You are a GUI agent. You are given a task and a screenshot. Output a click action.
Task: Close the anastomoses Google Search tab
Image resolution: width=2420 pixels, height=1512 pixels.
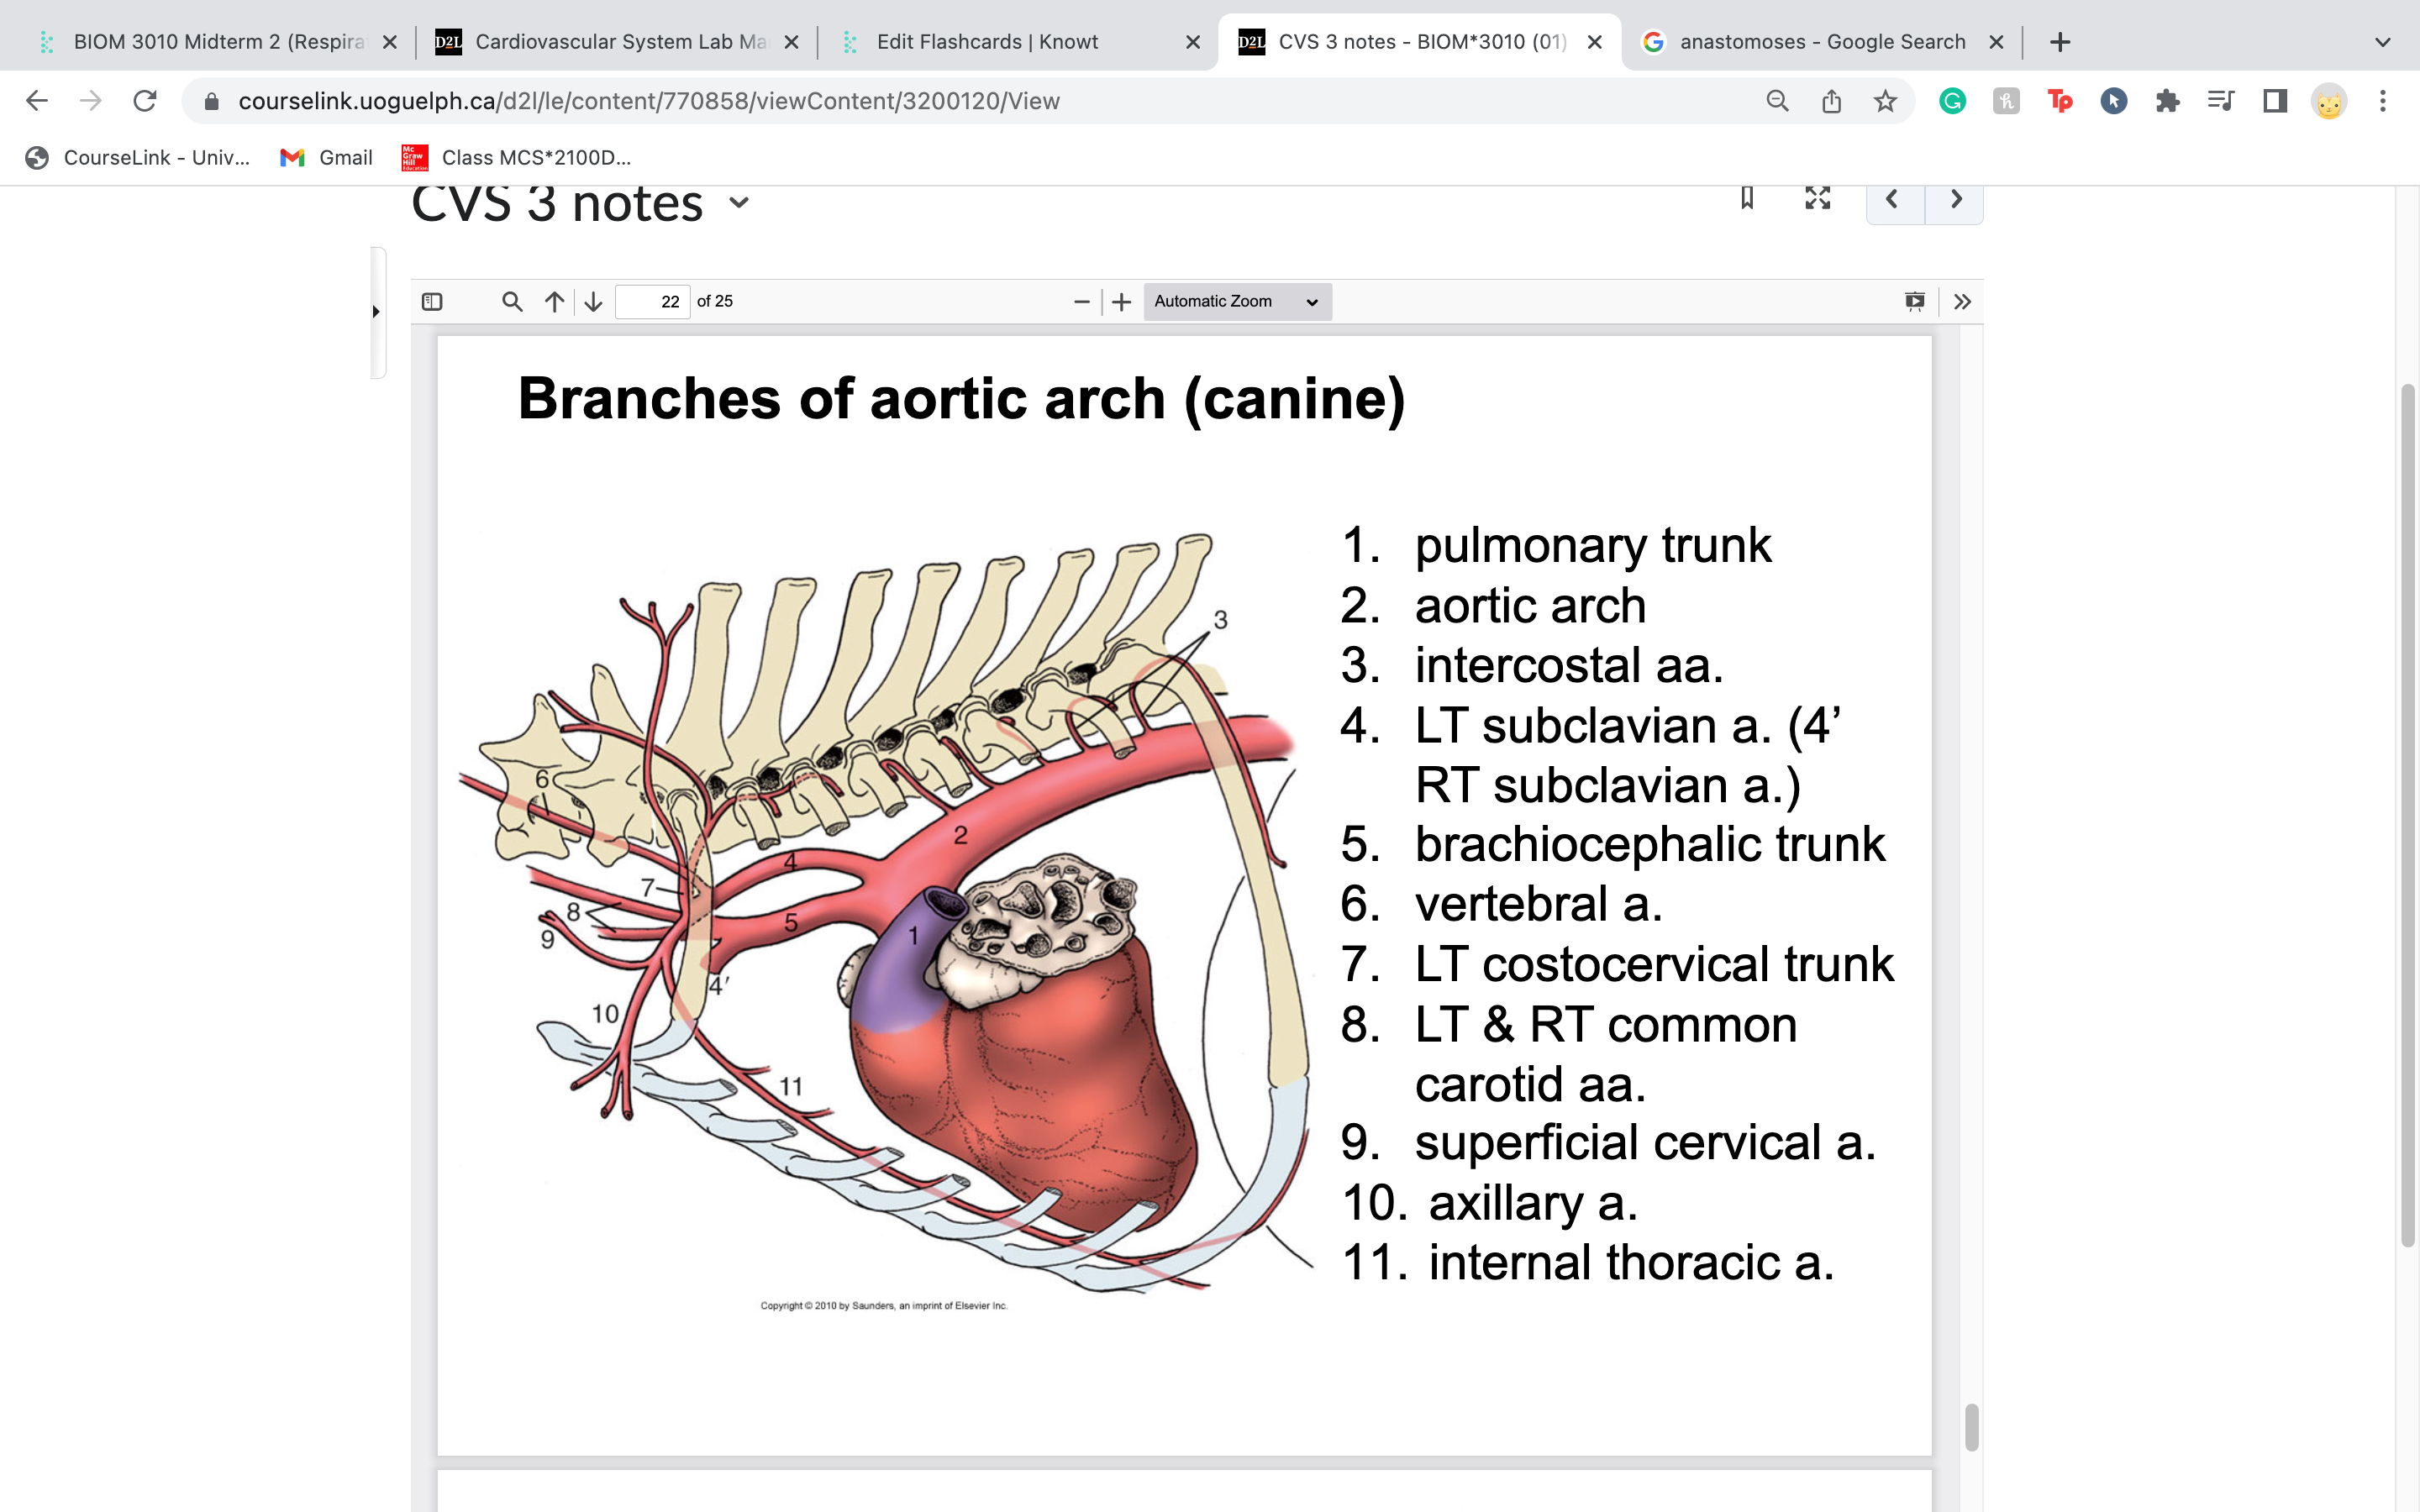1996,42
